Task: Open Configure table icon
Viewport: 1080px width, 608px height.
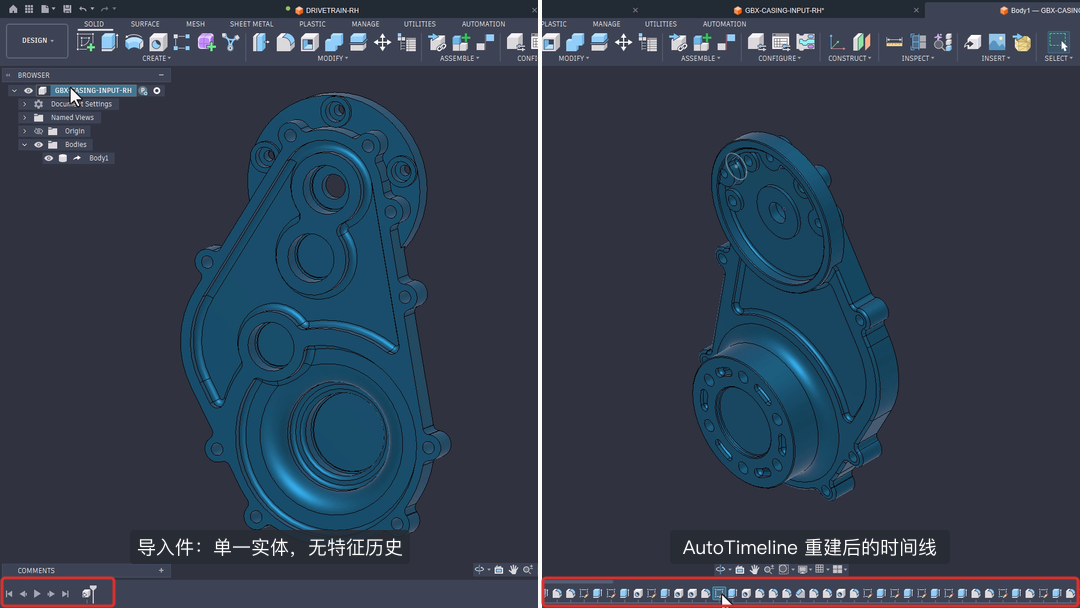Action: (780, 42)
